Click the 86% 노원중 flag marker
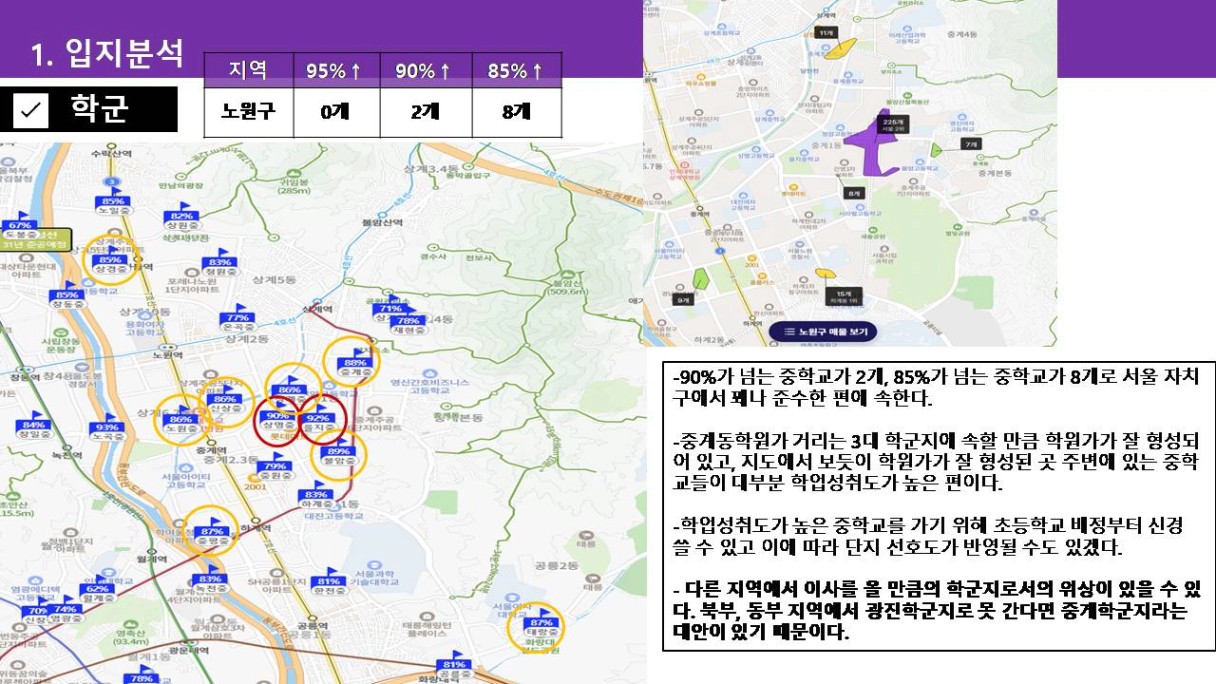1216x684 pixels. pos(181,420)
